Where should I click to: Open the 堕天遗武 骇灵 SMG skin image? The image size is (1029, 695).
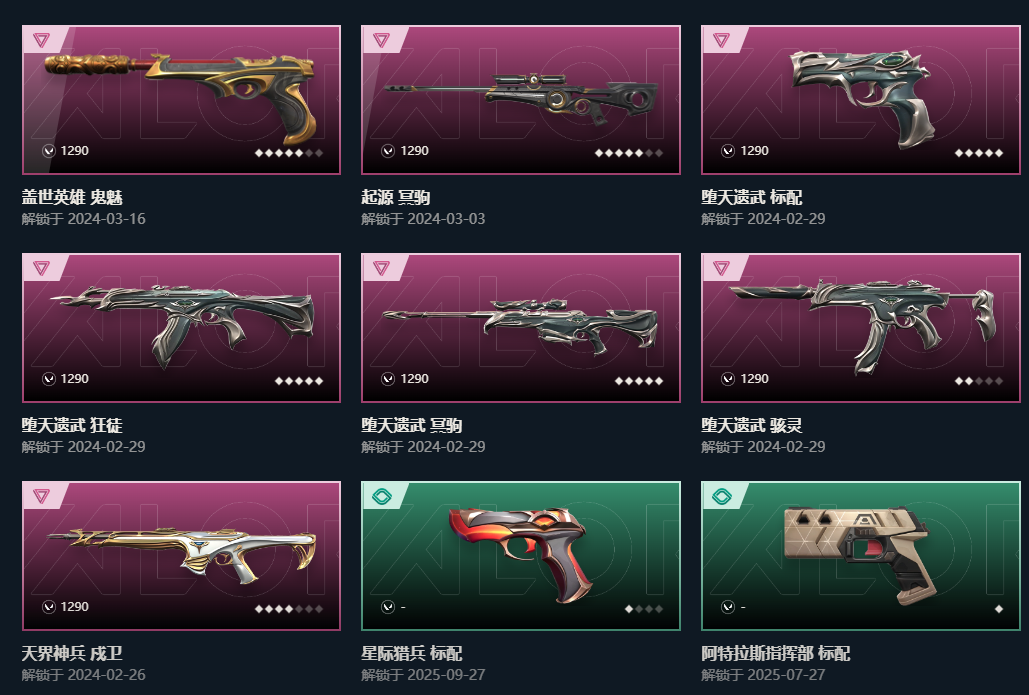click(862, 325)
